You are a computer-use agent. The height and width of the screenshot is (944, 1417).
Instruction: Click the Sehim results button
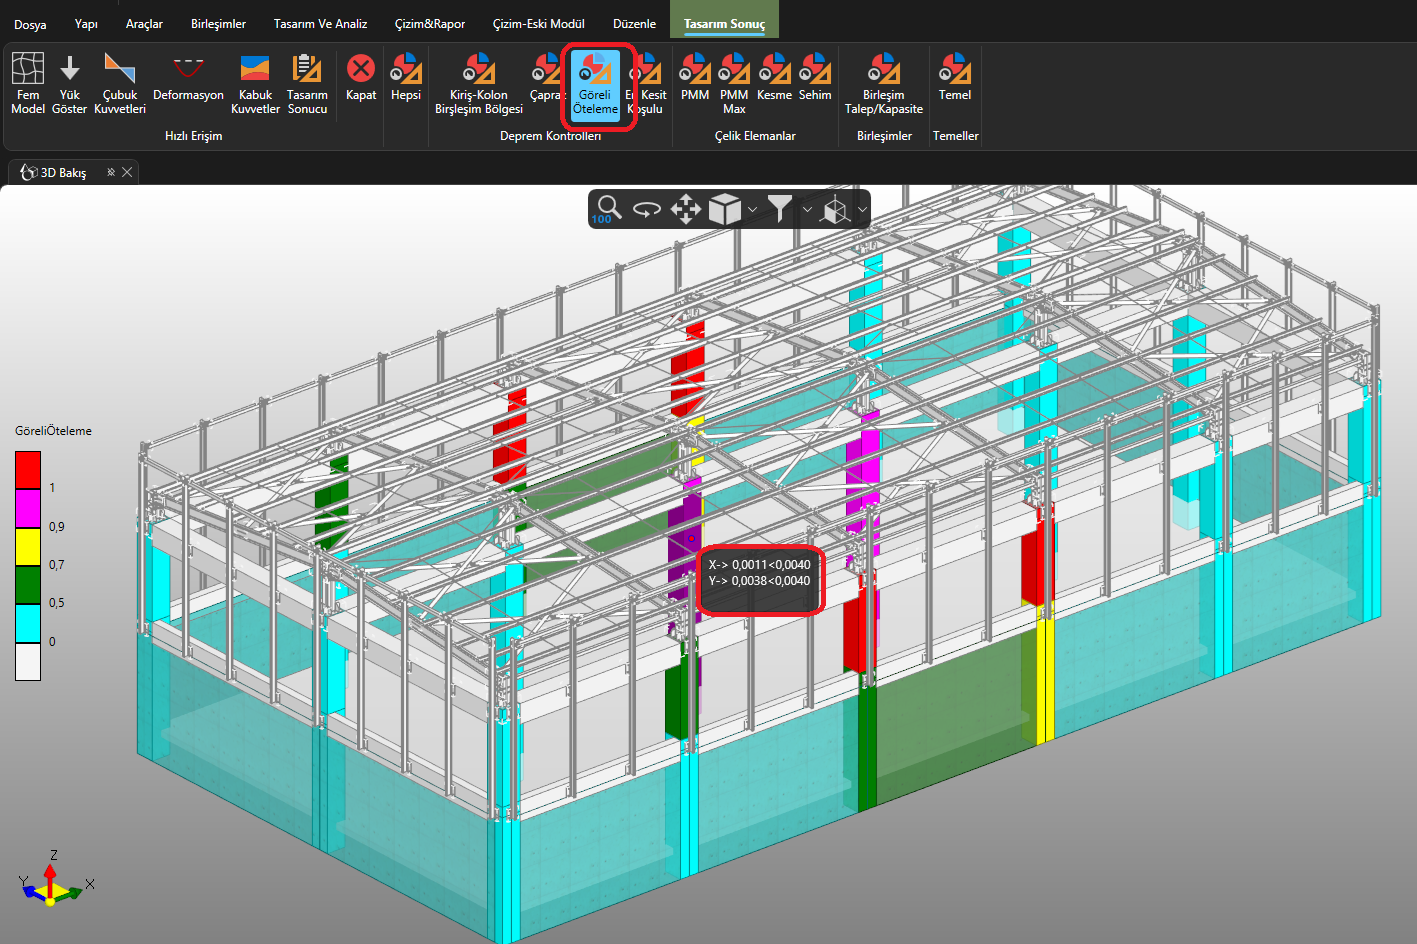click(x=815, y=78)
